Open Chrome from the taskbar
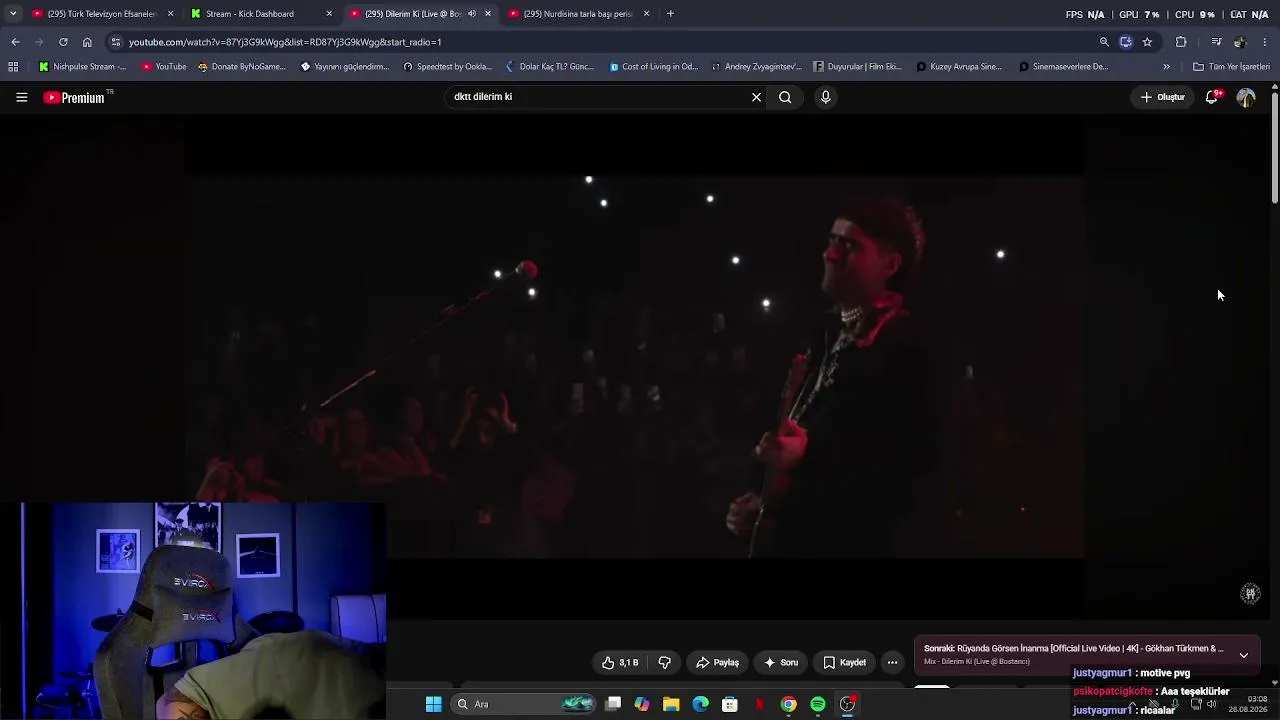The height and width of the screenshot is (720, 1280). coord(789,704)
